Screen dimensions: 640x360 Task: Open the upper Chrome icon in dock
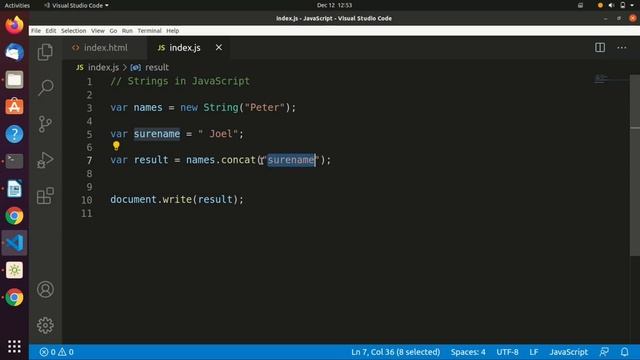click(14, 216)
